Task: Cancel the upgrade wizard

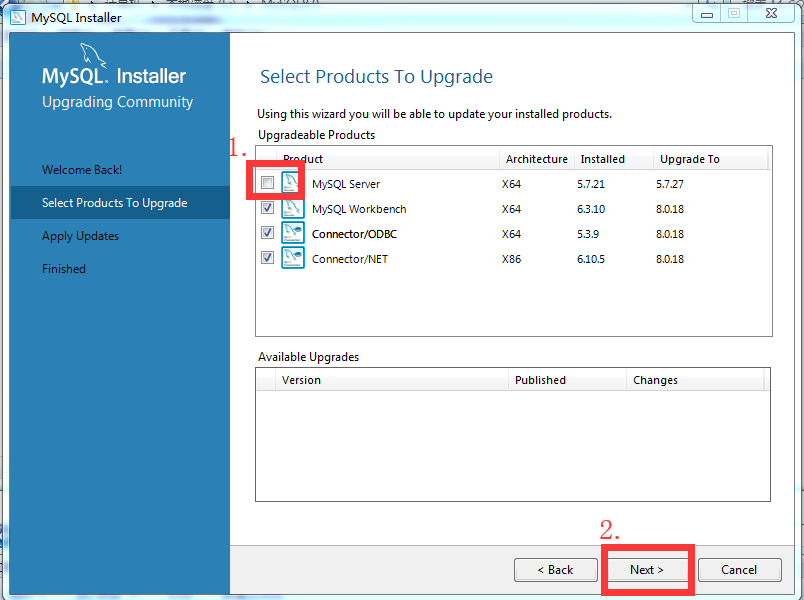Action: coord(739,569)
